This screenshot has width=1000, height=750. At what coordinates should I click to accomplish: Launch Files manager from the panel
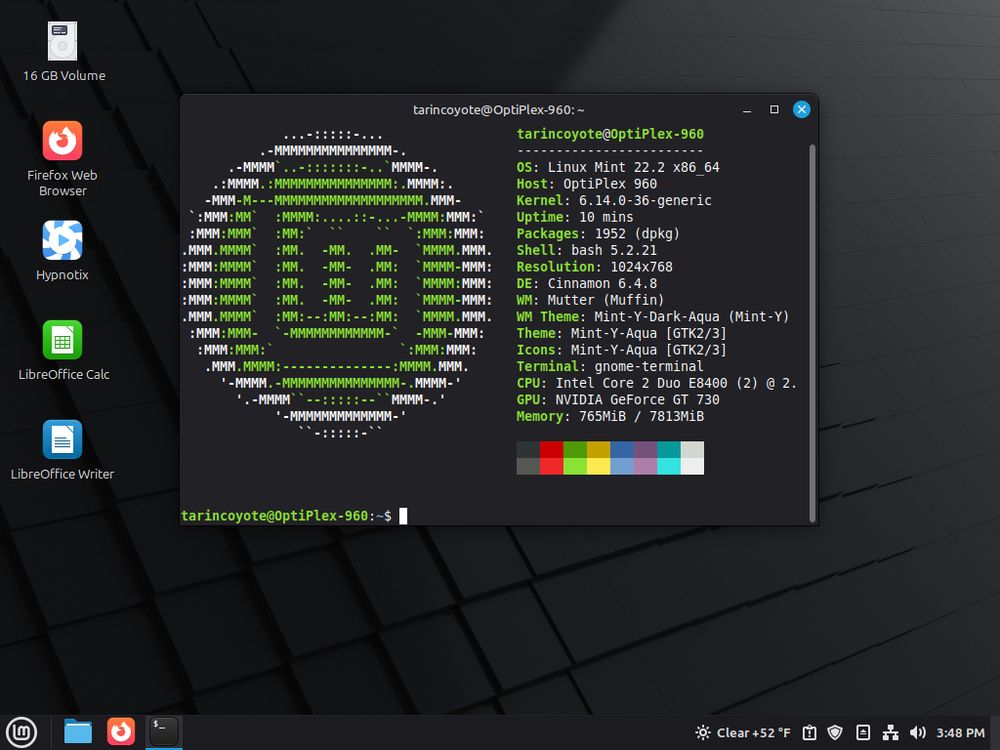click(78, 732)
